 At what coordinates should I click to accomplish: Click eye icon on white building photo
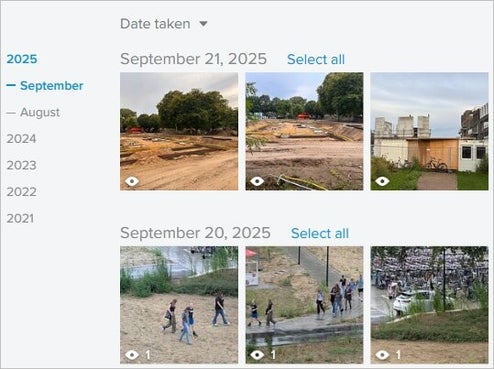382,181
